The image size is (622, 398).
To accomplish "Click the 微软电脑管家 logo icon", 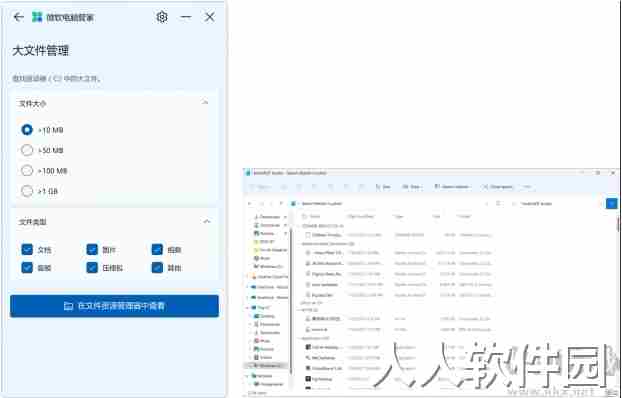I will click(37, 17).
